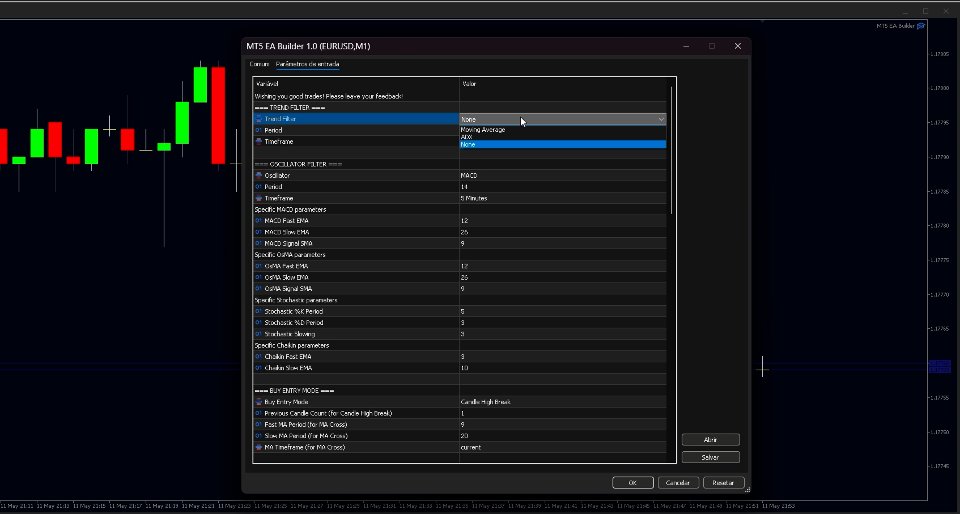Click the integer icon beside Chaikin Slow EMA
This screenshot has width=960, height=514.
(258, 368)
